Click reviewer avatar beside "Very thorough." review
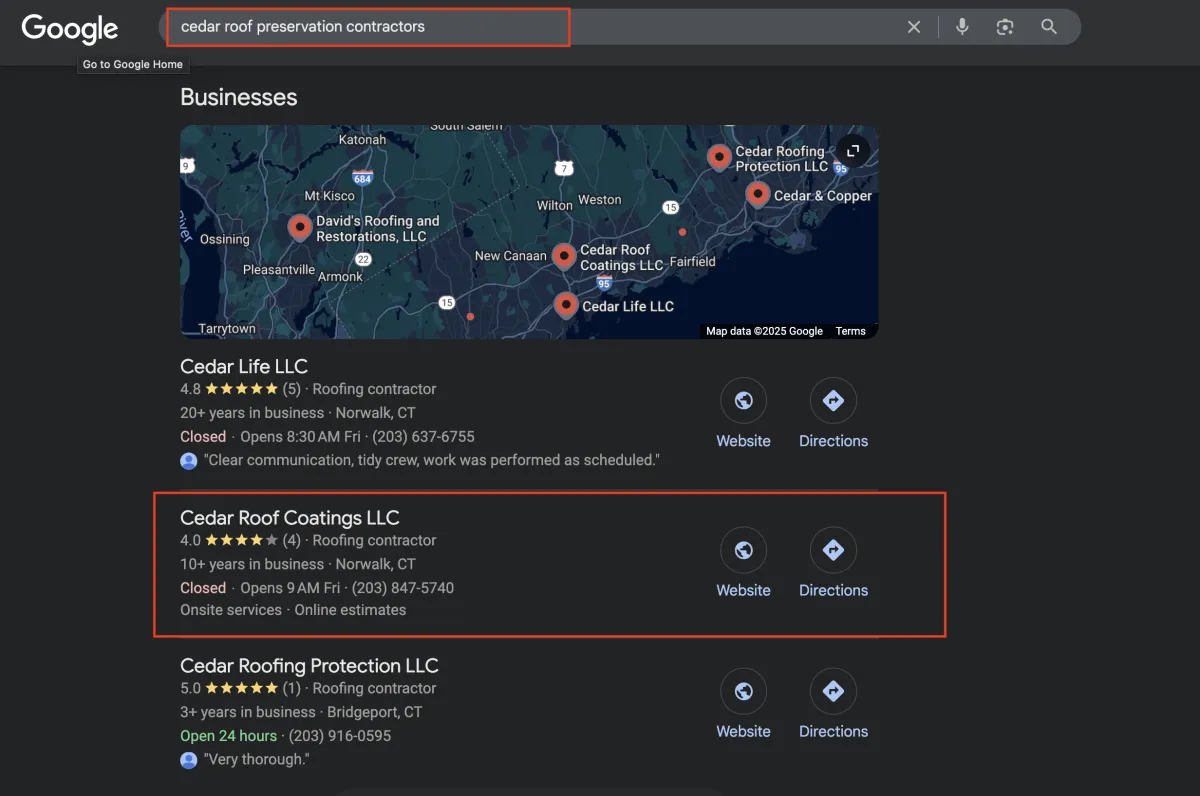This screenshot has height=796, width=1200. pos(189,760)
